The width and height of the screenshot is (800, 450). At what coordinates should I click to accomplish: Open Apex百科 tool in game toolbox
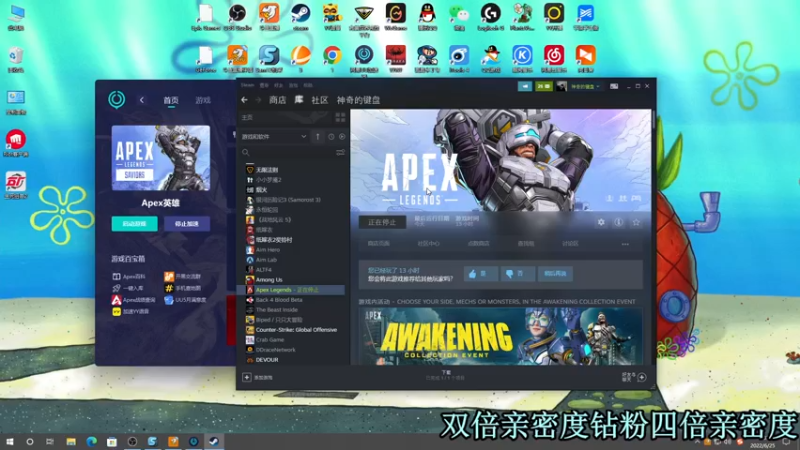point(129,277)
